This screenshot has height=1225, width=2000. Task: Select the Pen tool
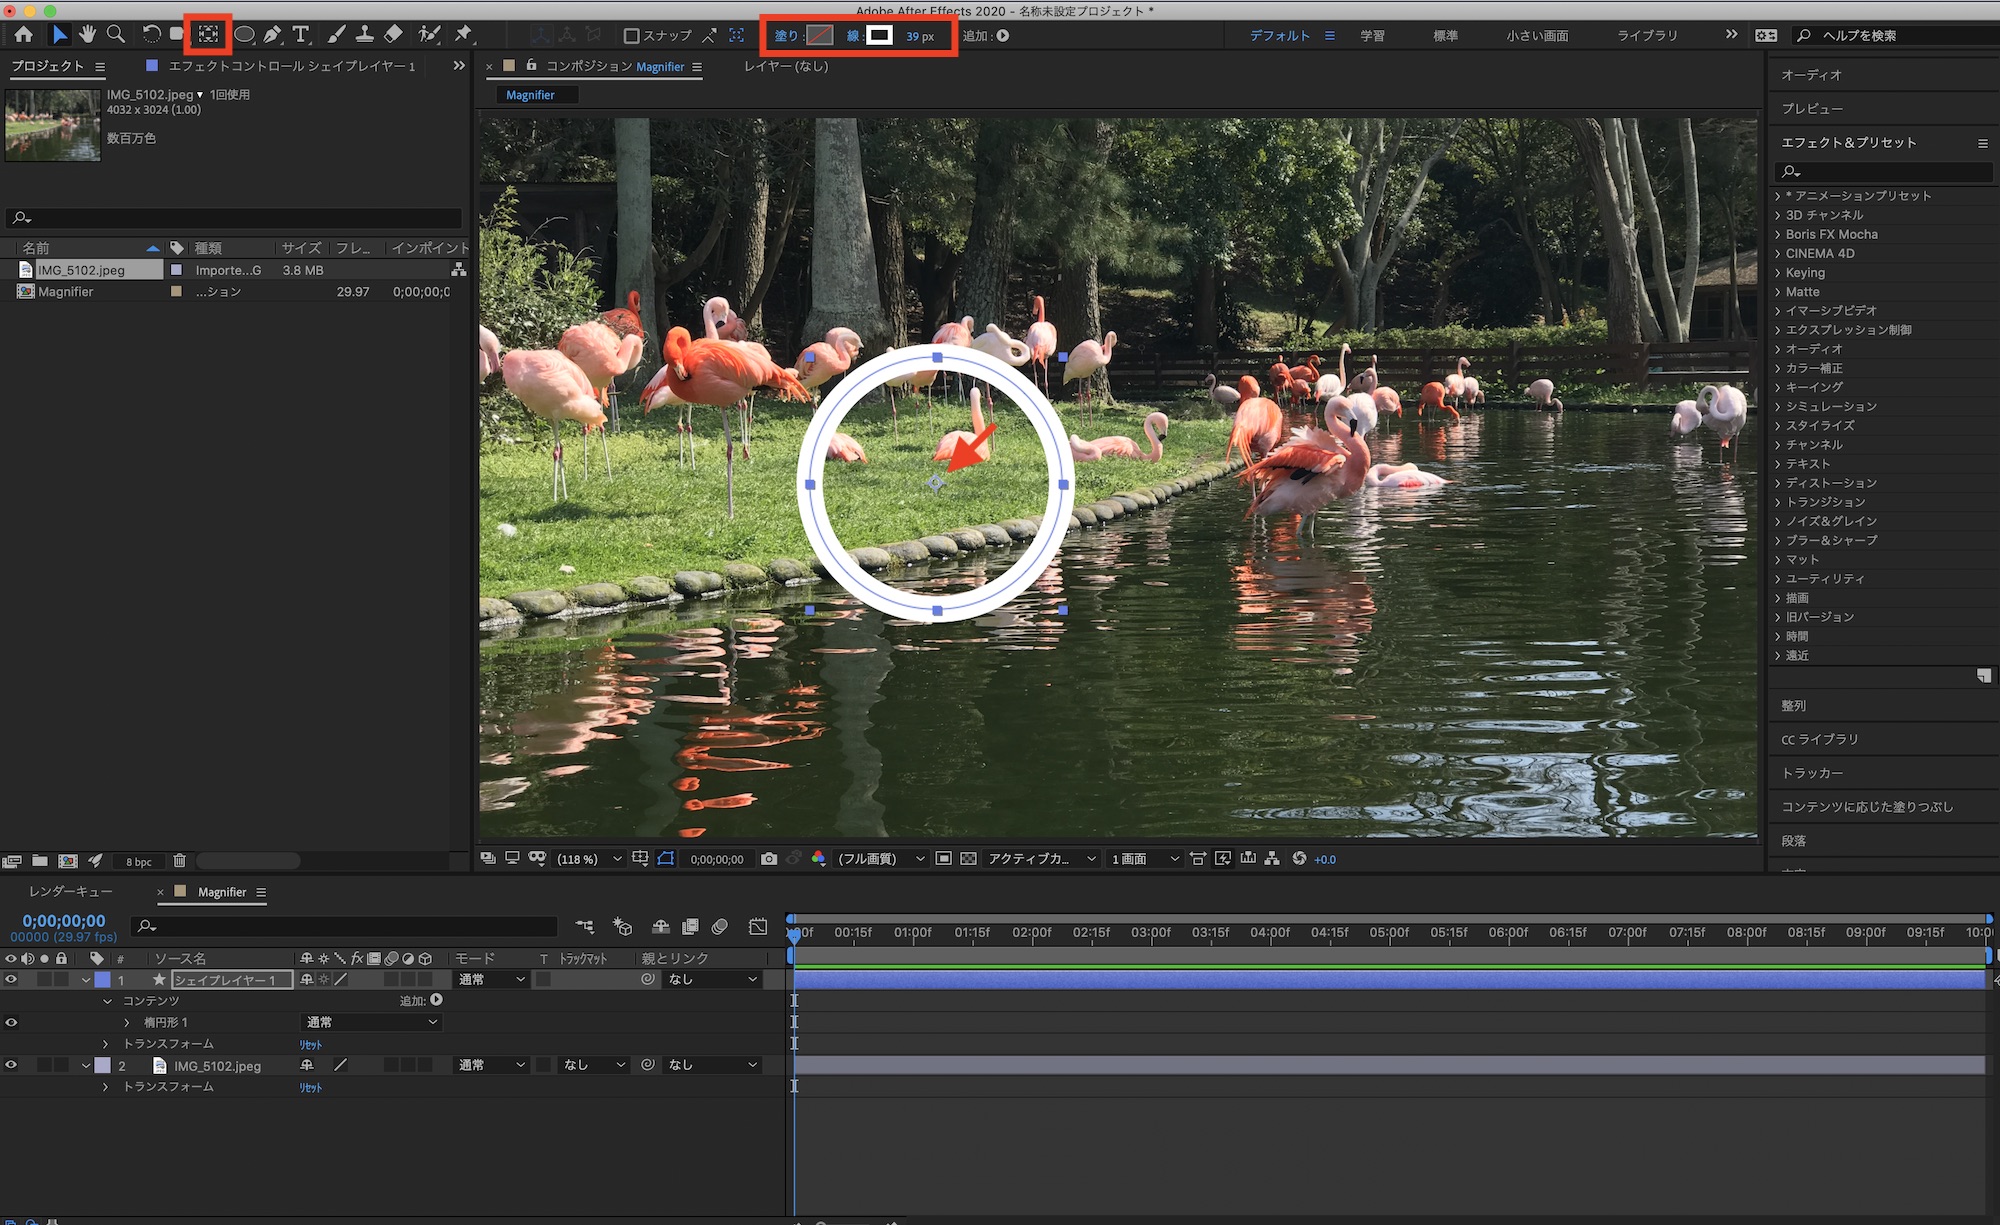[272, 34]
